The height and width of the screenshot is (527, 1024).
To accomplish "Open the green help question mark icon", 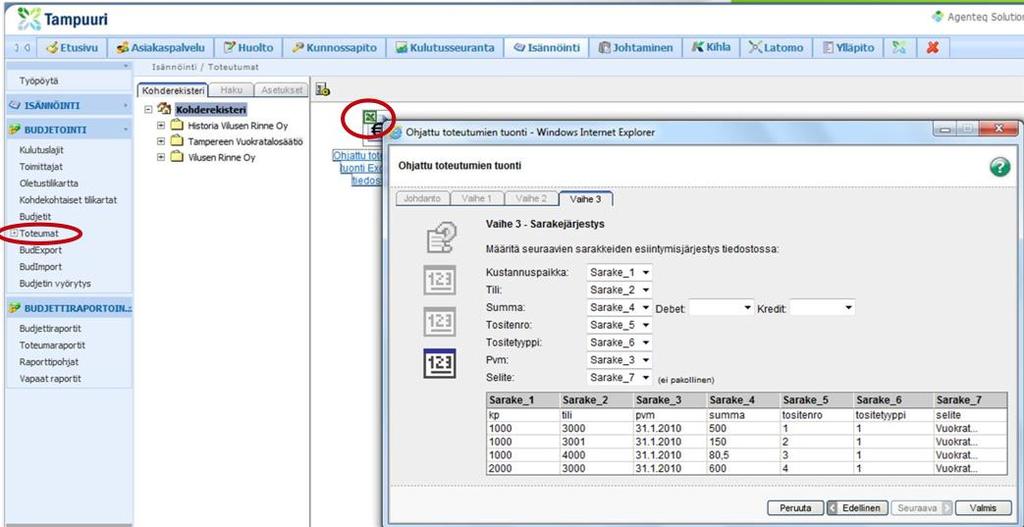I will point(999,167).
